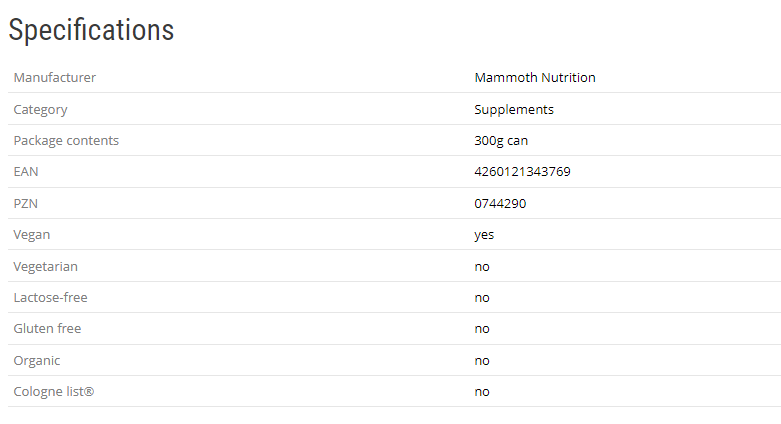Select the Manufacturer row label
Viewport: 781px width, 424px height.
point(55,77)
